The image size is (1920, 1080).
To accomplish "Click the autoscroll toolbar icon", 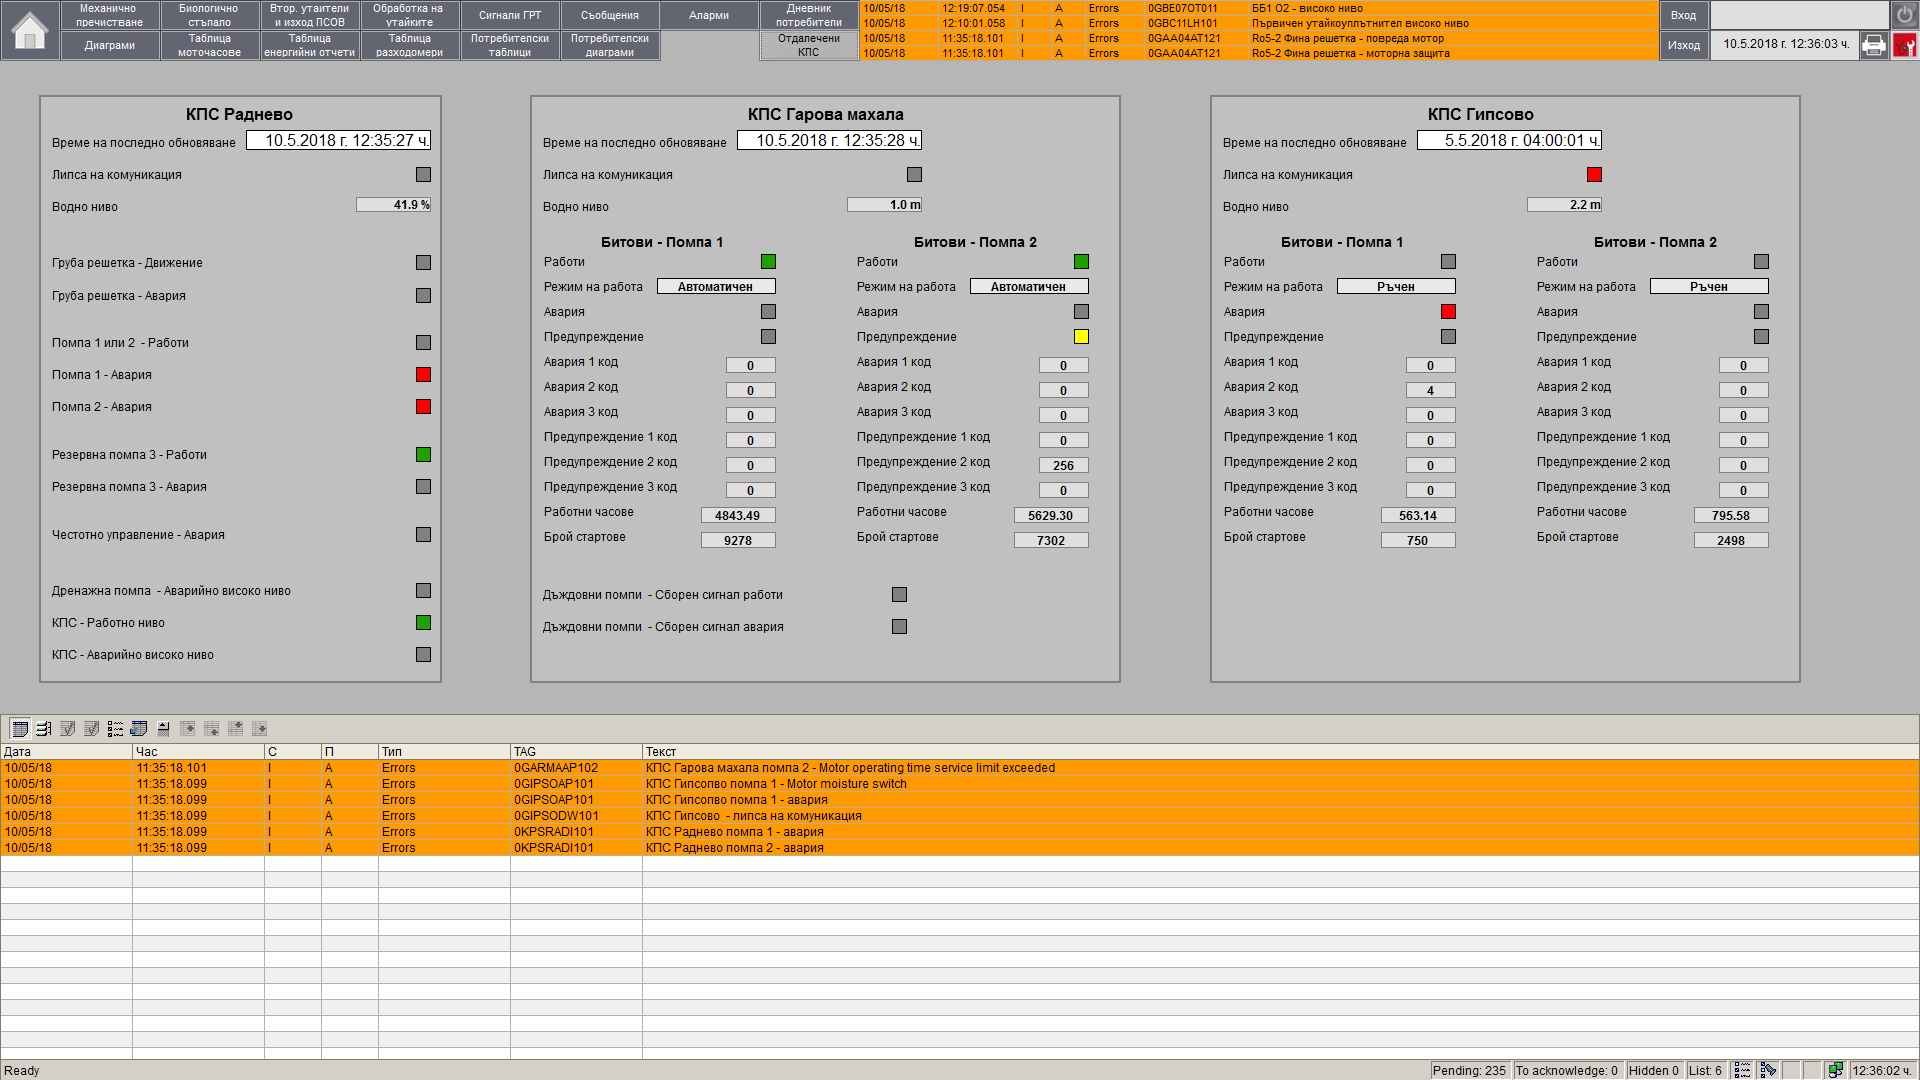I will [x=163, y=729].
